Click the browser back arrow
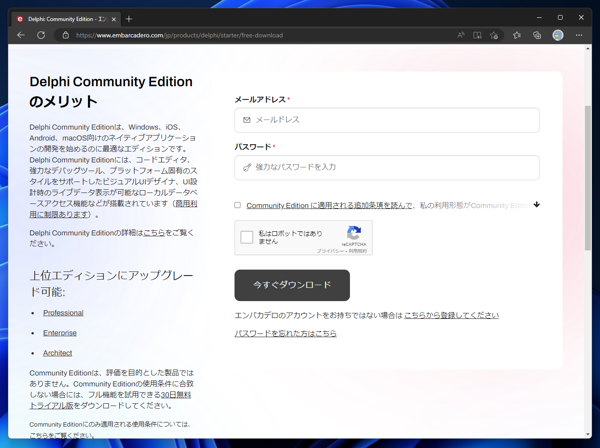 [x=21, y=35]
